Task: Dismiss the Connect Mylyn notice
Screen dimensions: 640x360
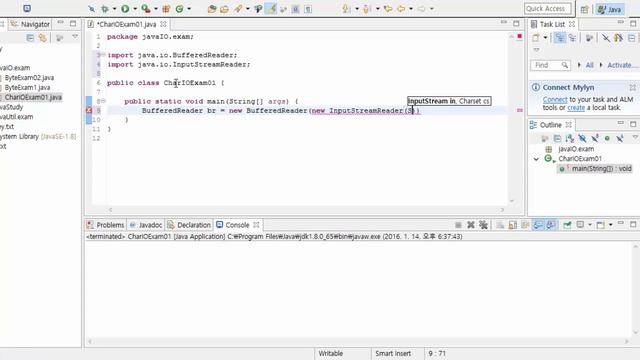Action: tap(632, 87)
